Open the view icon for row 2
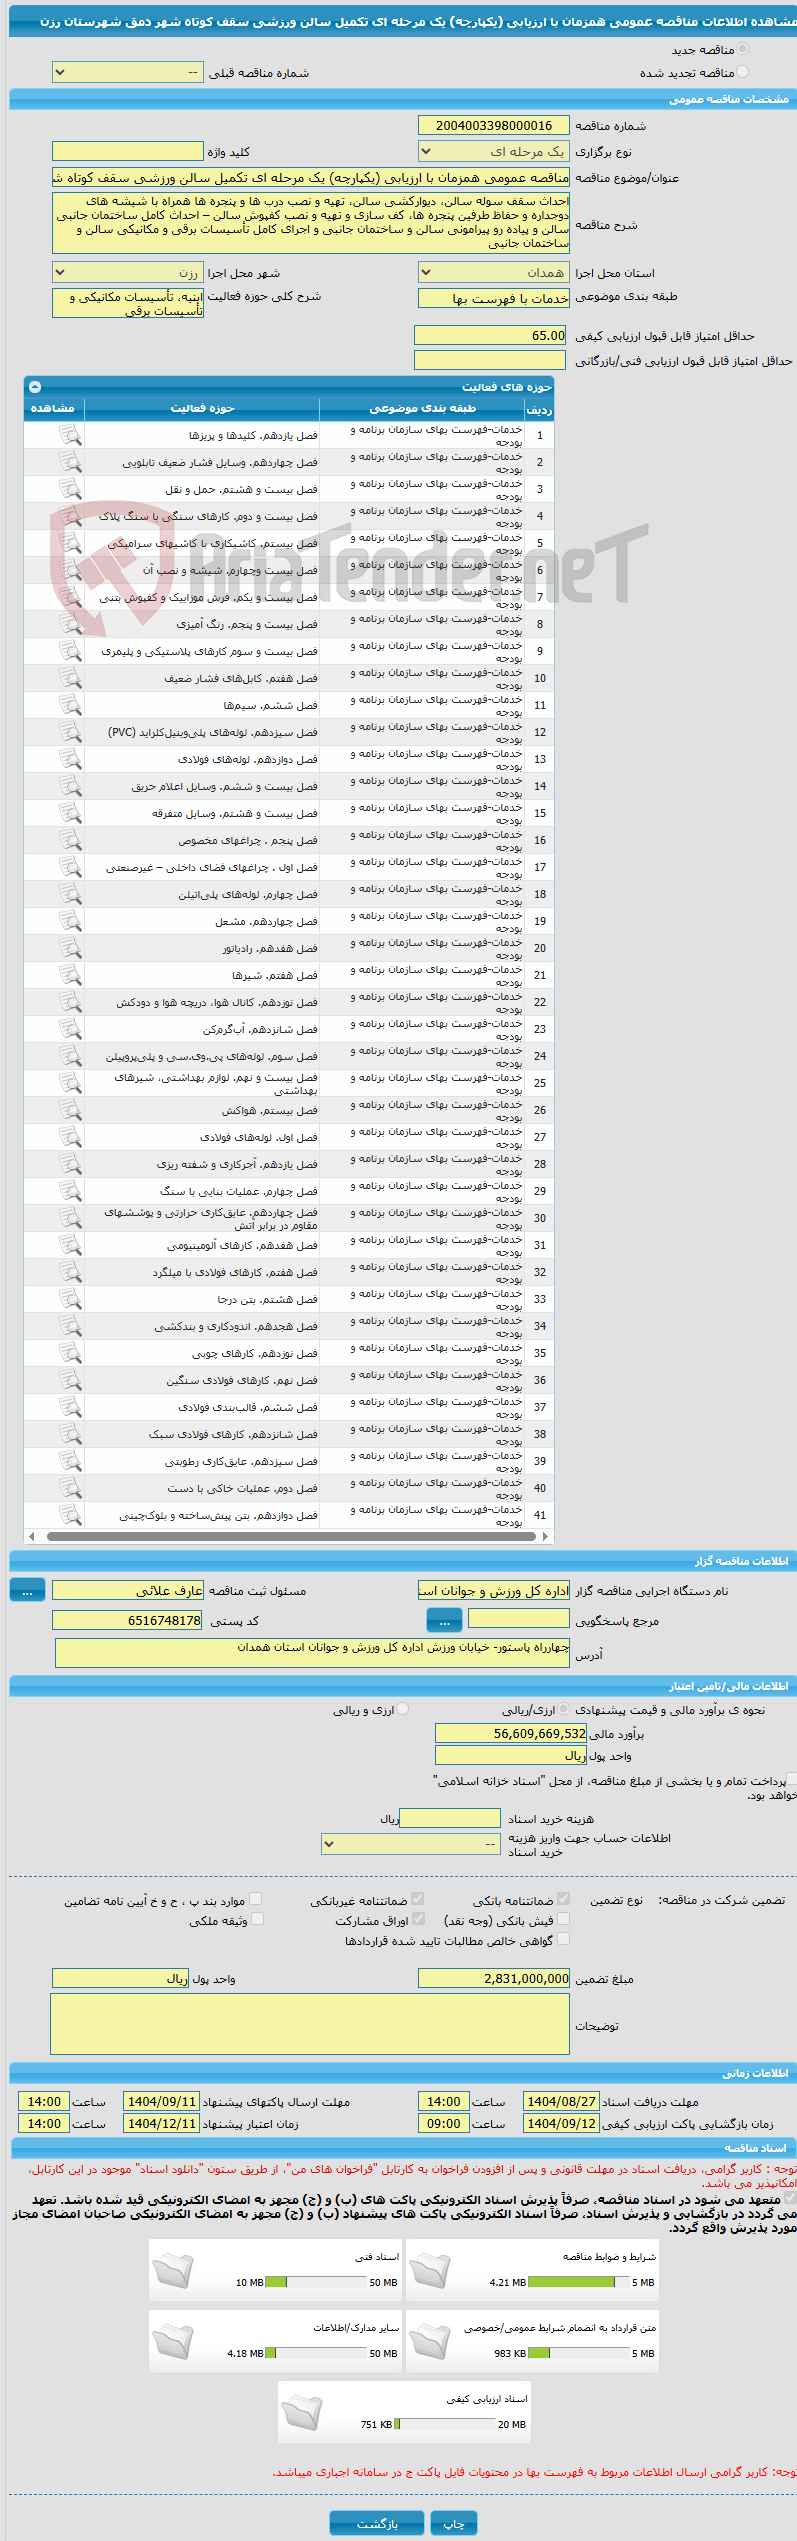The width and height of the screenshot is (797, 2541). pyautogui.click(x=69, y=462)
